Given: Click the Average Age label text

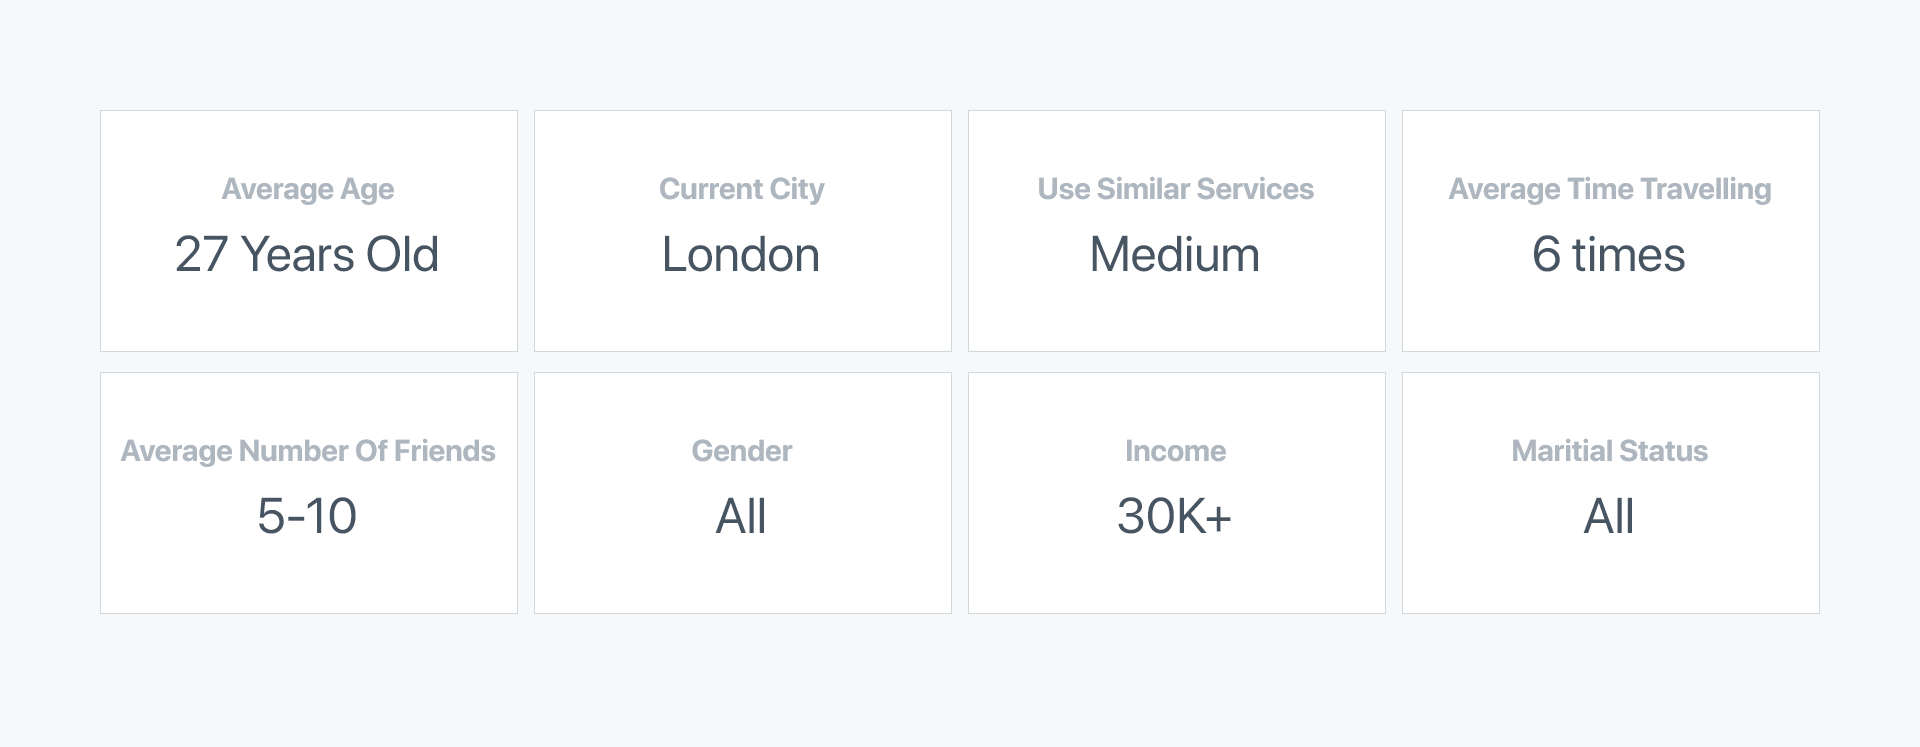Looking at the screenshot, I should pos(308,189).
